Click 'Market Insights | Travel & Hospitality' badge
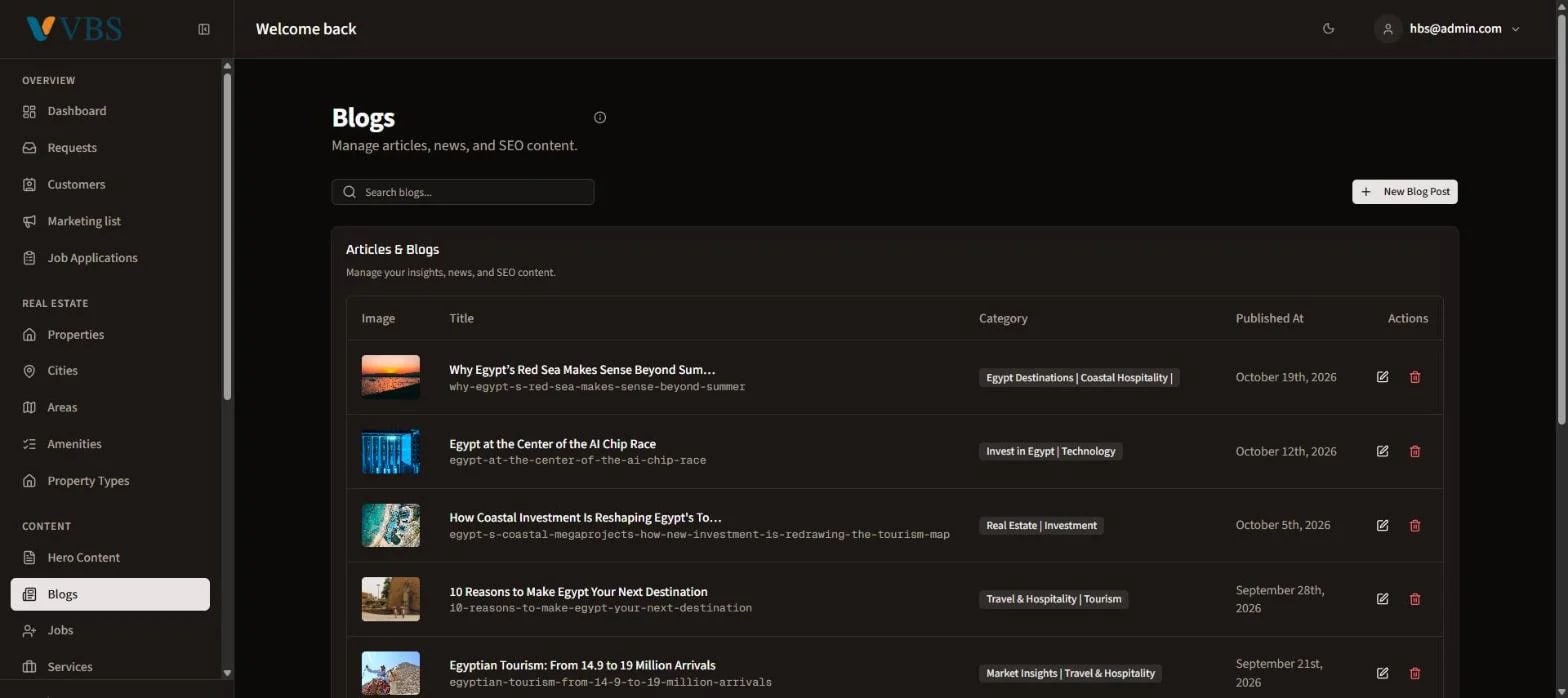Viewport: 1568px width, 698px height. tap(1070, 673)
